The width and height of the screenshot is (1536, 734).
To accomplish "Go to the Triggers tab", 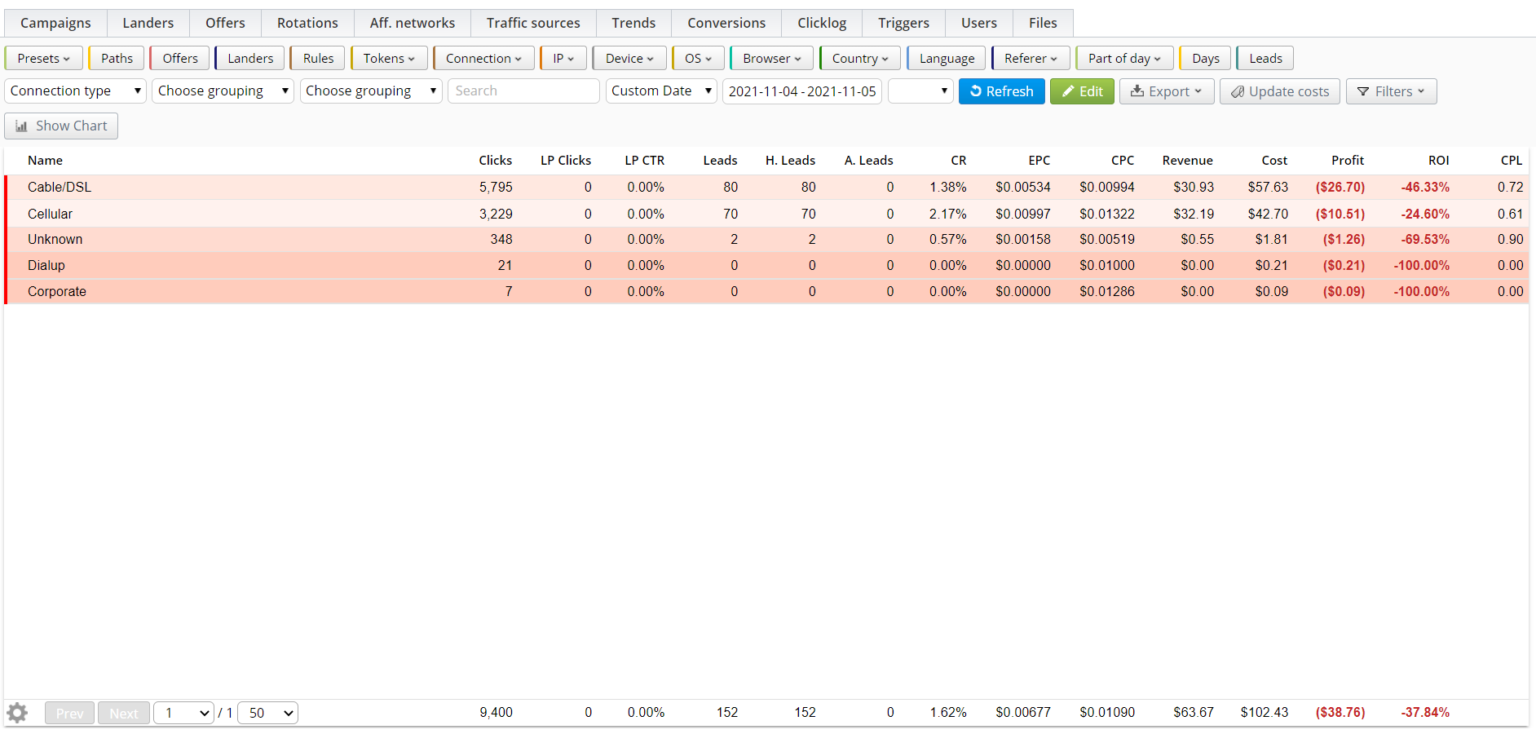I will 904,23.
